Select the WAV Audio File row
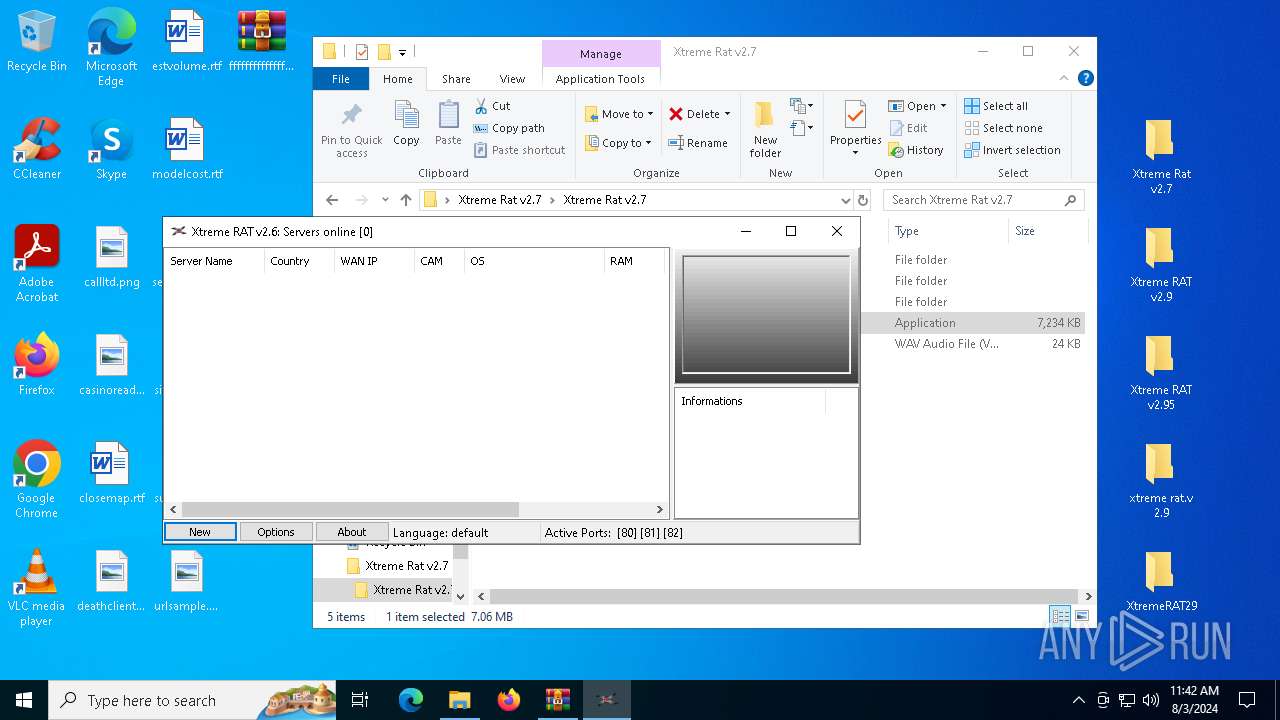1280x720 pixels. tap(974, 344)
